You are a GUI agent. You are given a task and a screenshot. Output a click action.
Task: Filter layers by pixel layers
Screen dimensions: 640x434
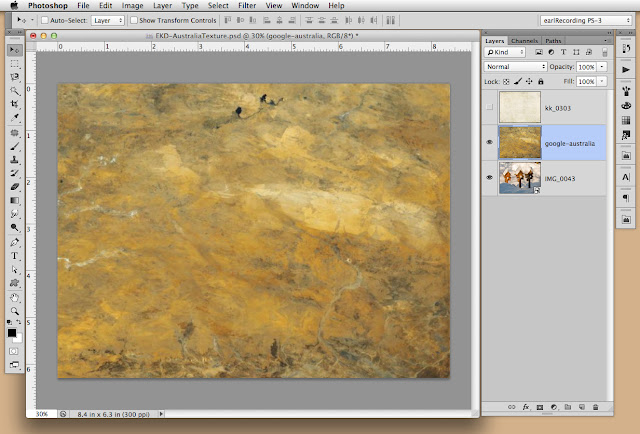[x=539, y=52]
